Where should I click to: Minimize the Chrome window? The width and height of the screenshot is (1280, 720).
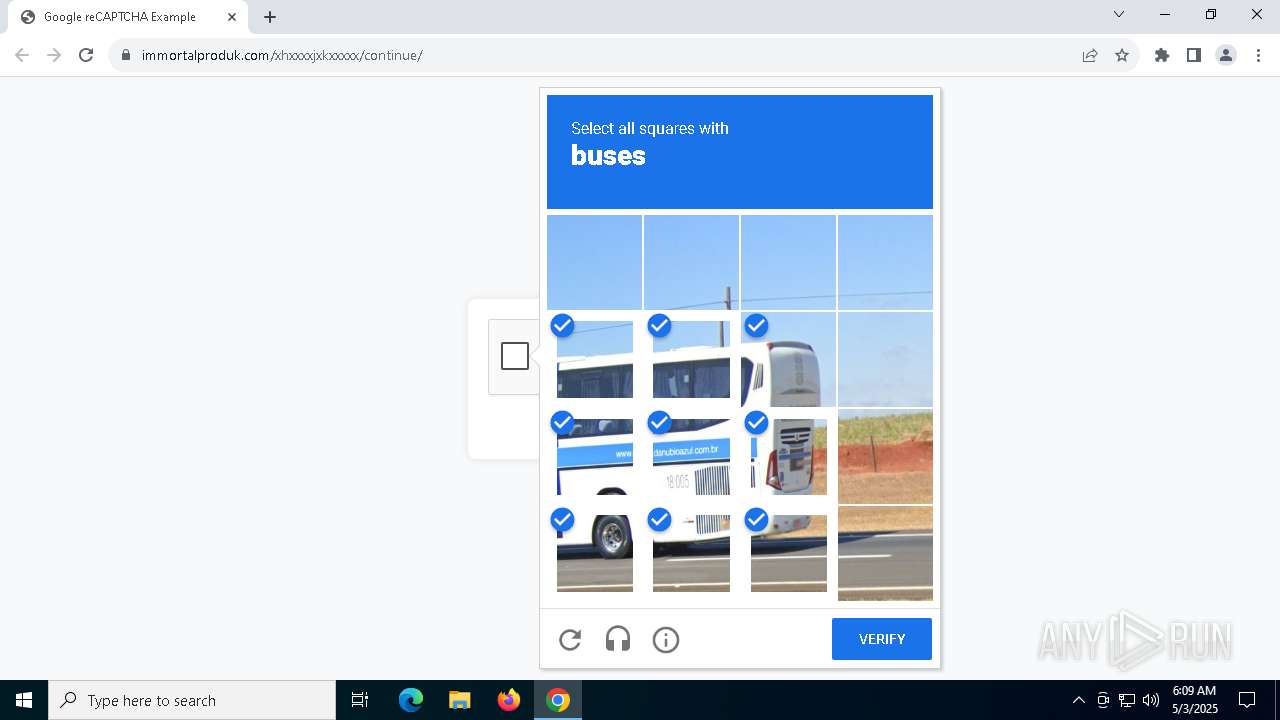point(1165,14)
